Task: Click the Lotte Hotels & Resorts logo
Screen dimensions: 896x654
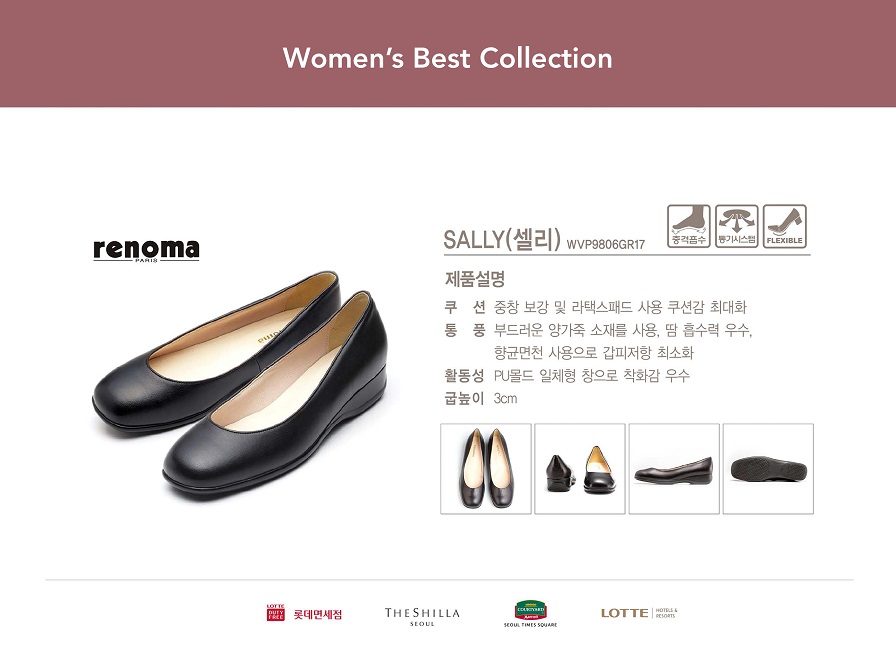Action: point(639,613)
